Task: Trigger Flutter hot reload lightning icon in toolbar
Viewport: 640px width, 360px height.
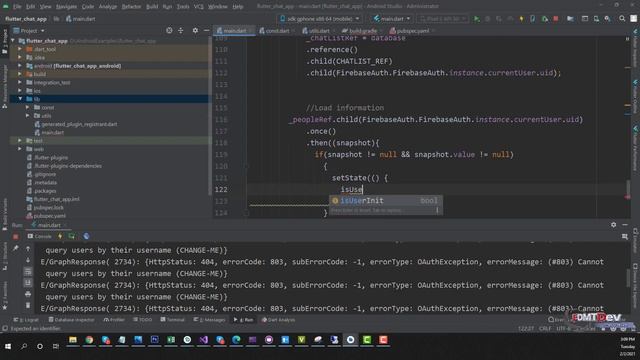Action: click(x=521, y=19)
